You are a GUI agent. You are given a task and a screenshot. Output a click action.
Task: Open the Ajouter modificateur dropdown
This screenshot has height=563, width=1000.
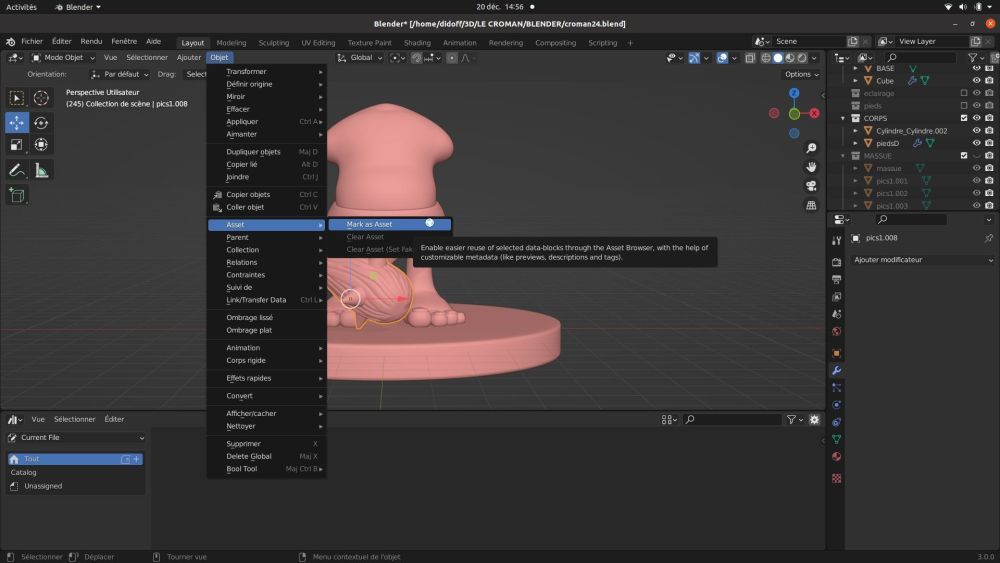point(923,260)
